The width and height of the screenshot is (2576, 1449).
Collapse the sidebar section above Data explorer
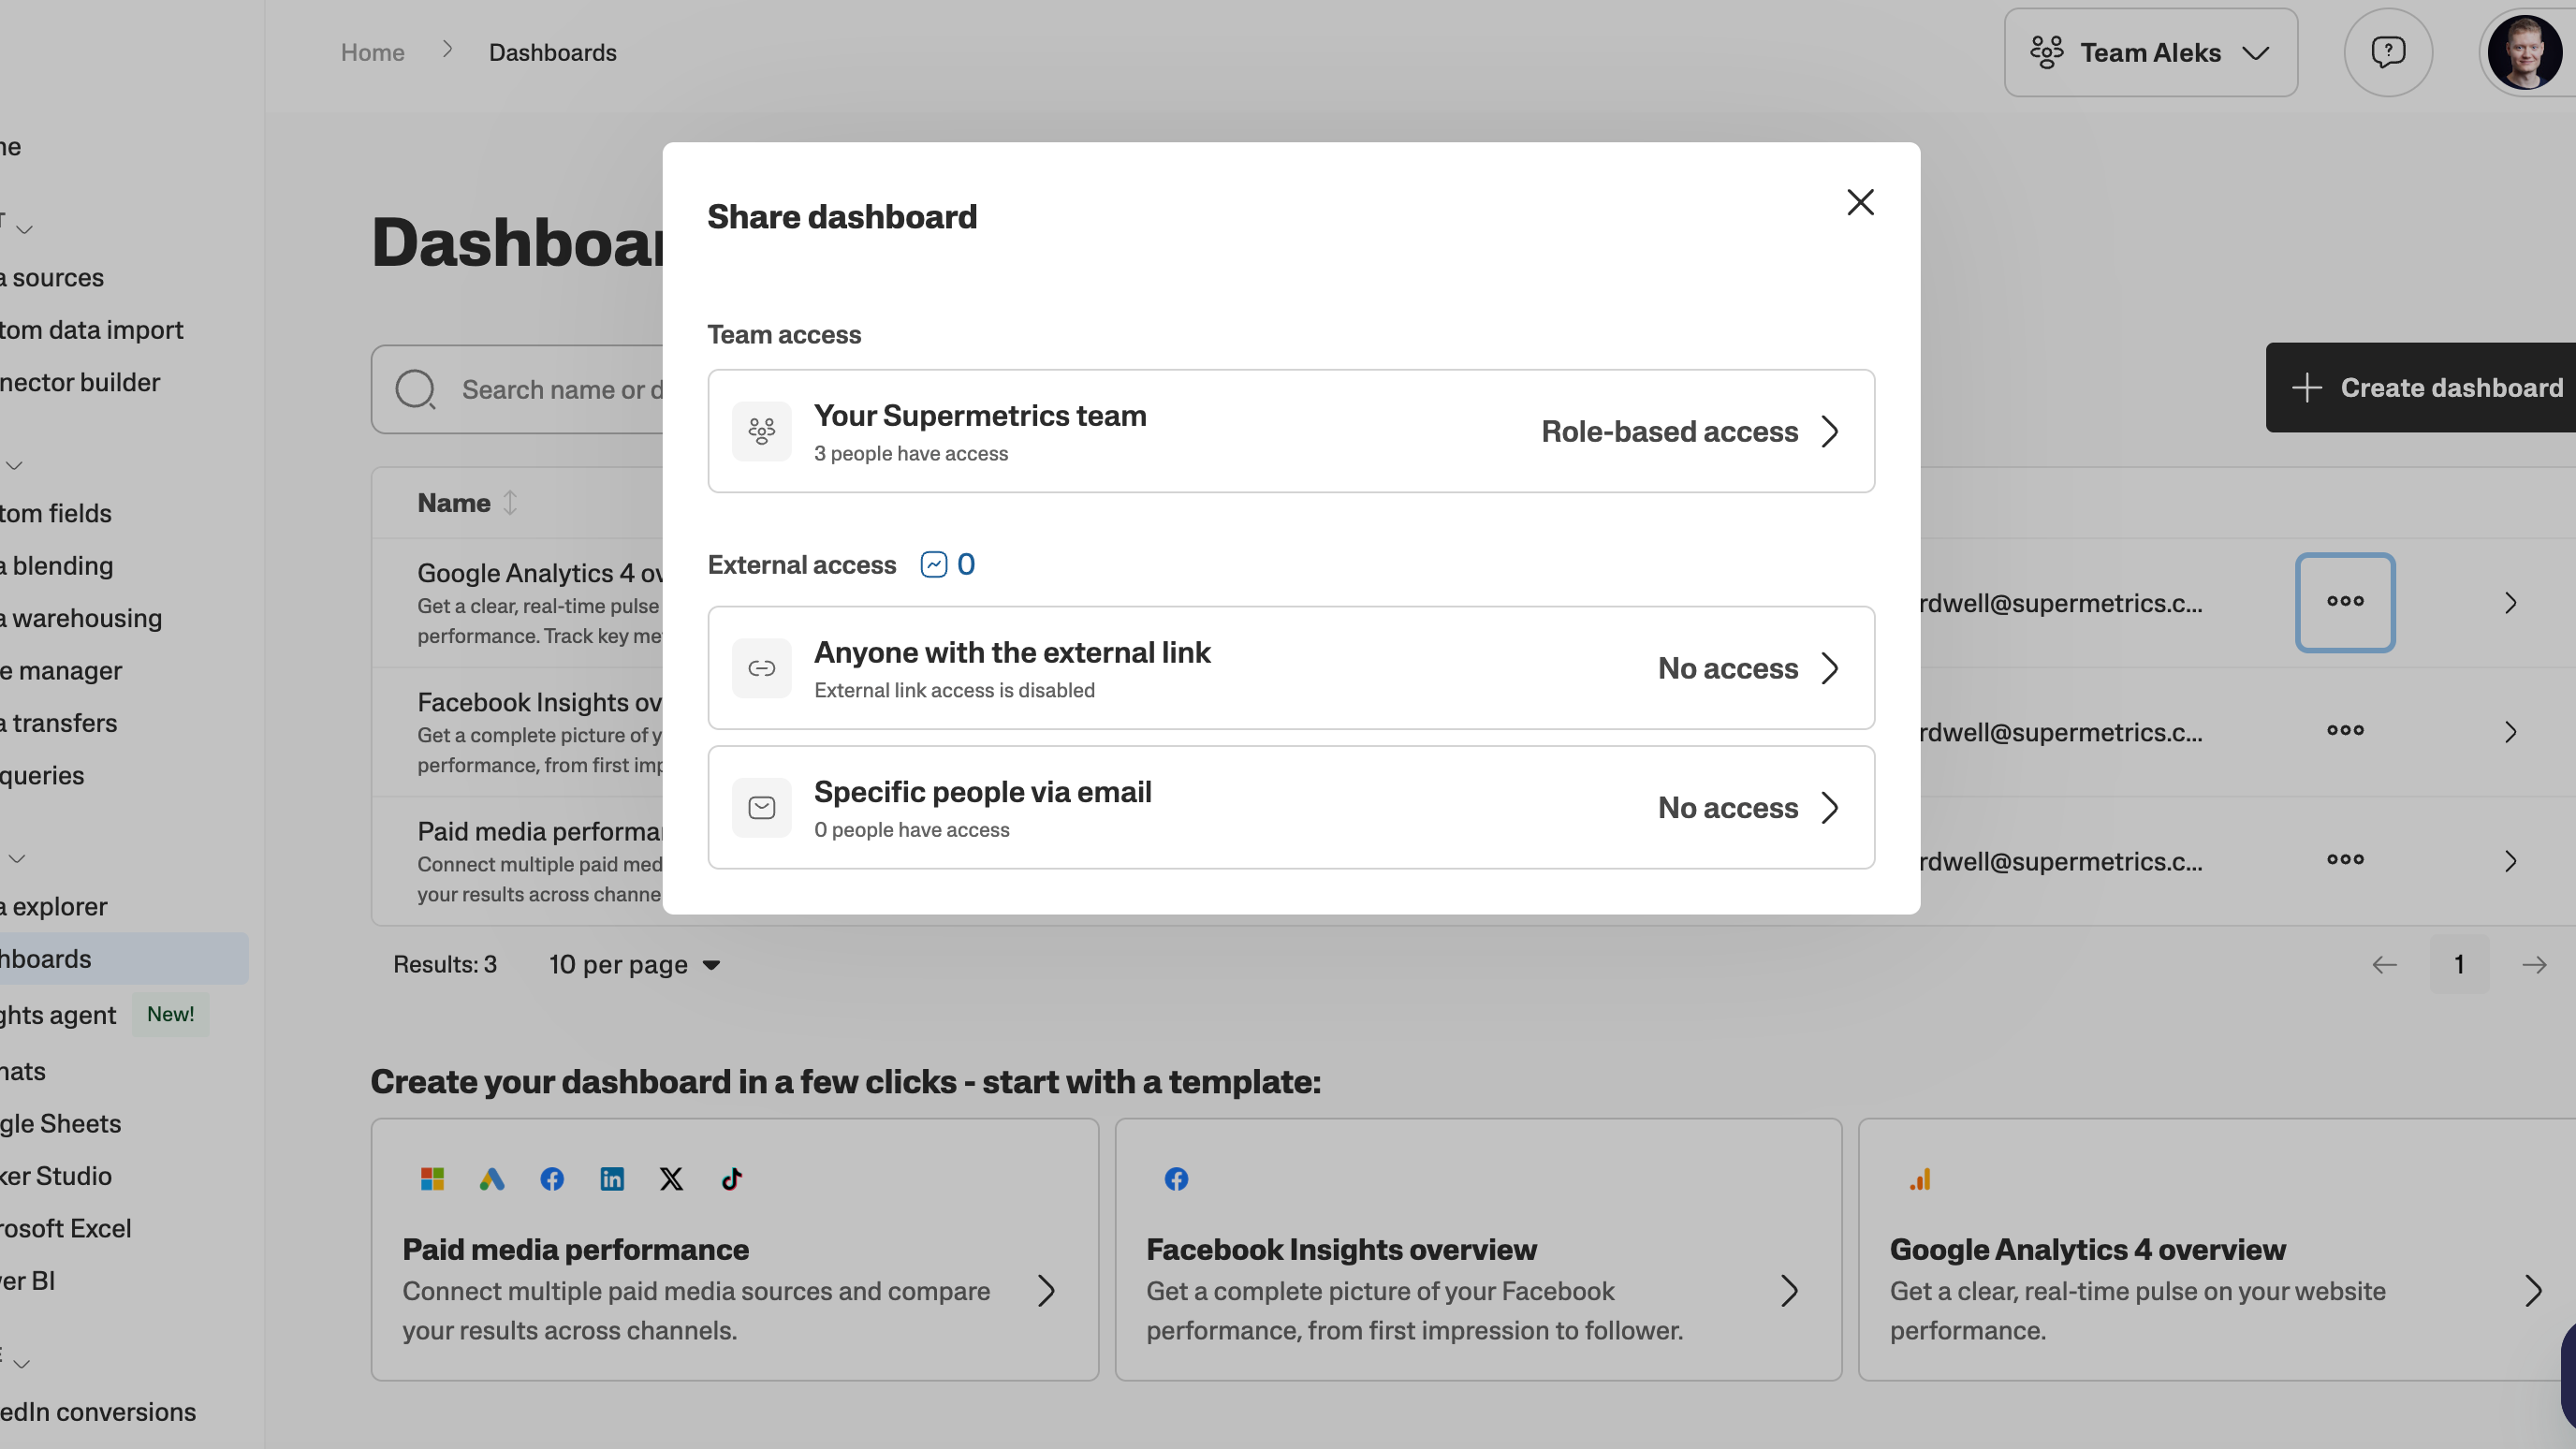point(17,858)
